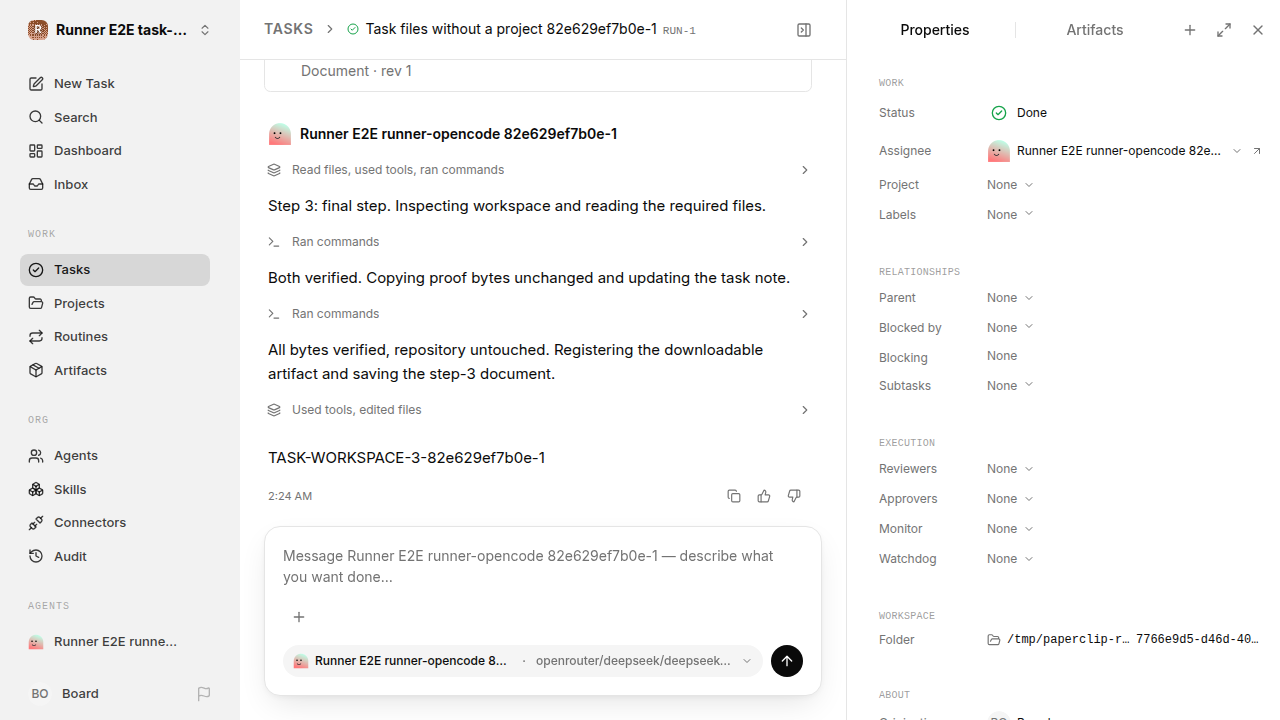Open the Inbox

click(x=115, y=185)
